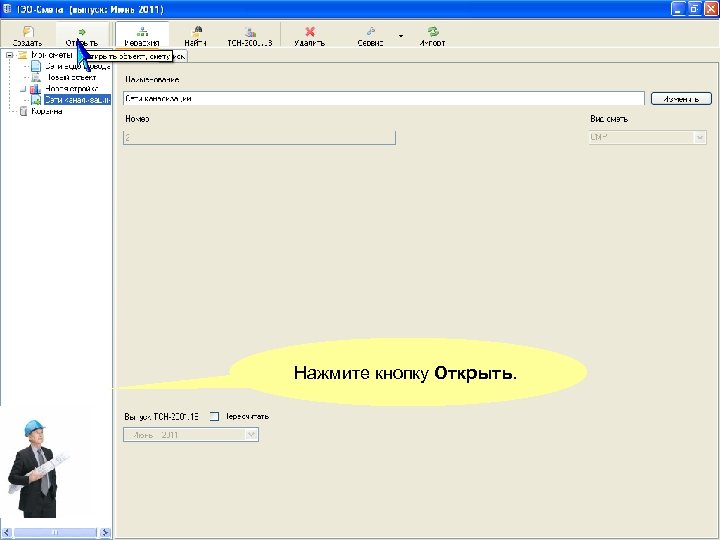Click the Удалить red cross button
Image resolution: width=720 pixels, height=540 pixels.
[310, 35]
